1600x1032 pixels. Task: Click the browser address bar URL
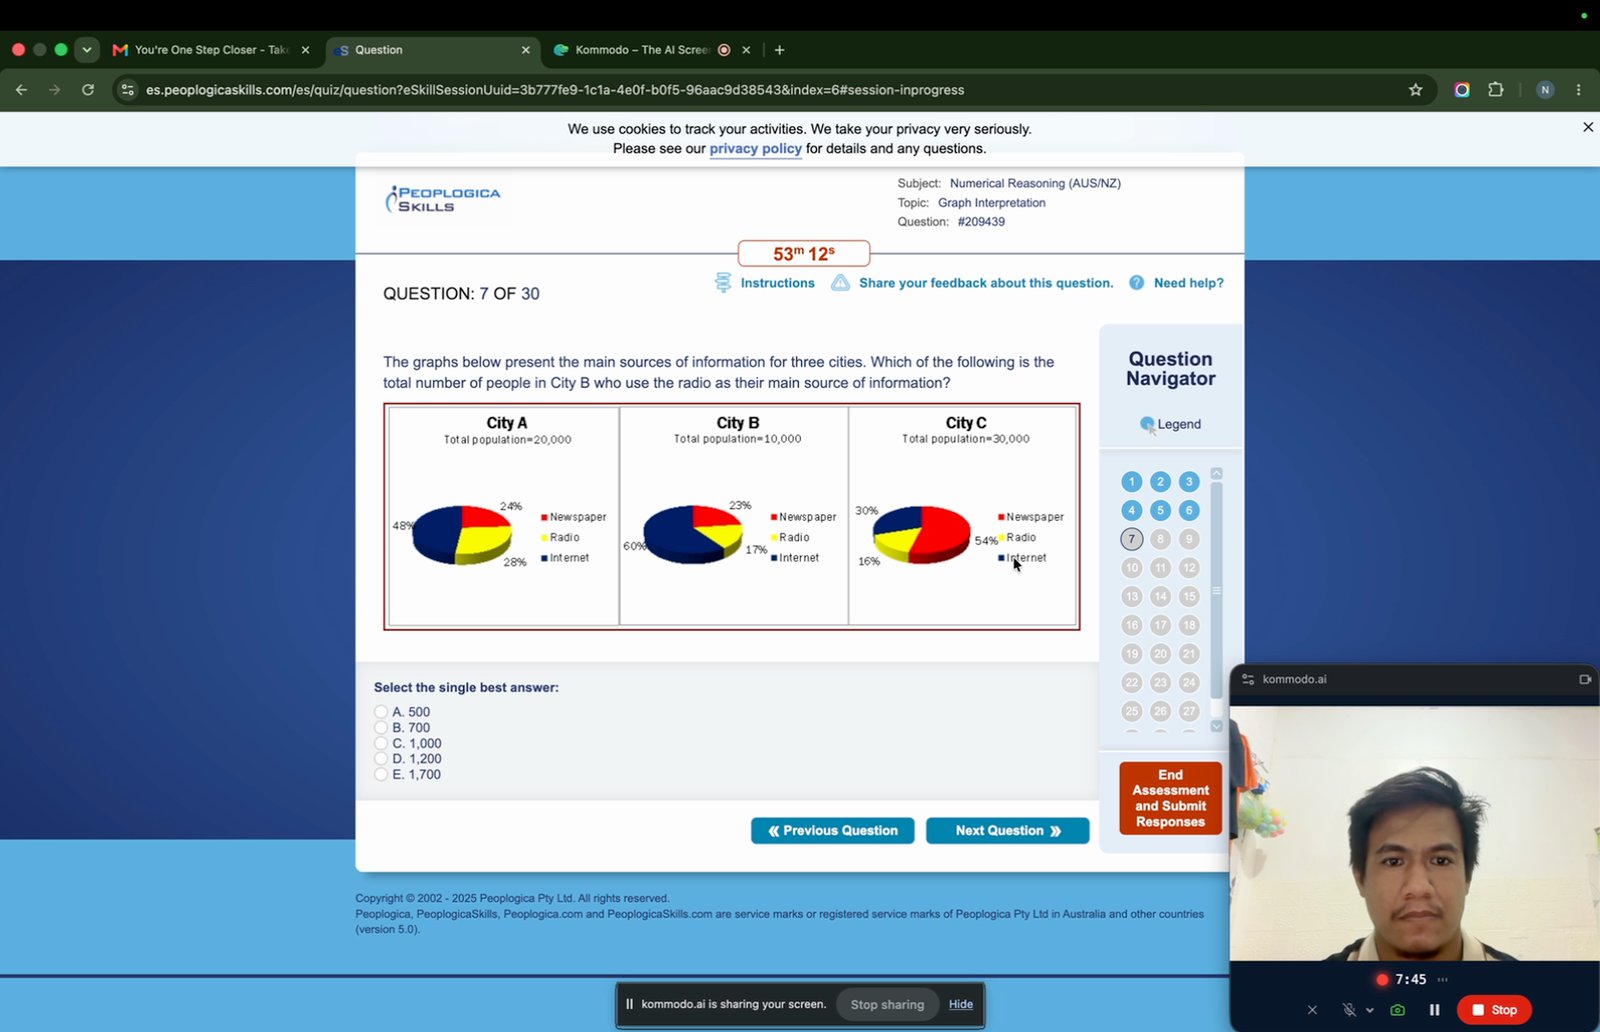point(555,90)
